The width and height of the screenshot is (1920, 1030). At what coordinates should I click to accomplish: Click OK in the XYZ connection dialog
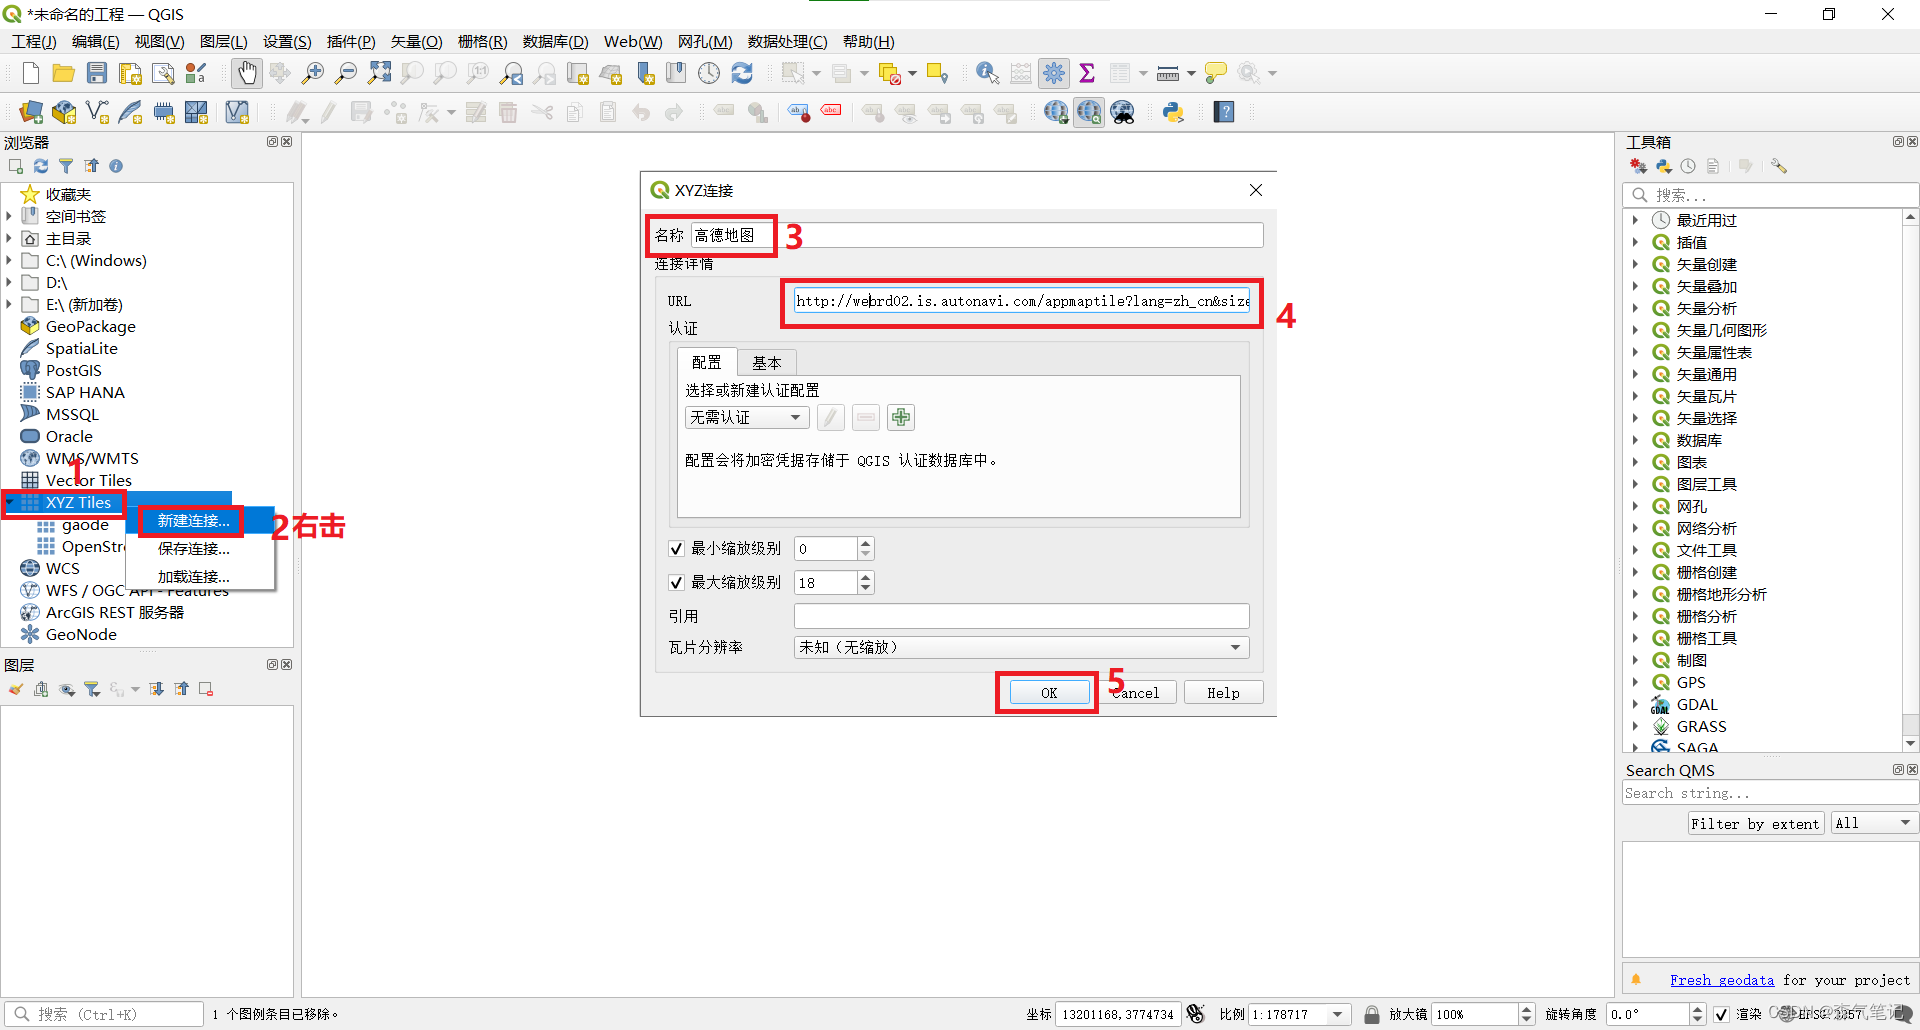click(x=1048, y=693)
